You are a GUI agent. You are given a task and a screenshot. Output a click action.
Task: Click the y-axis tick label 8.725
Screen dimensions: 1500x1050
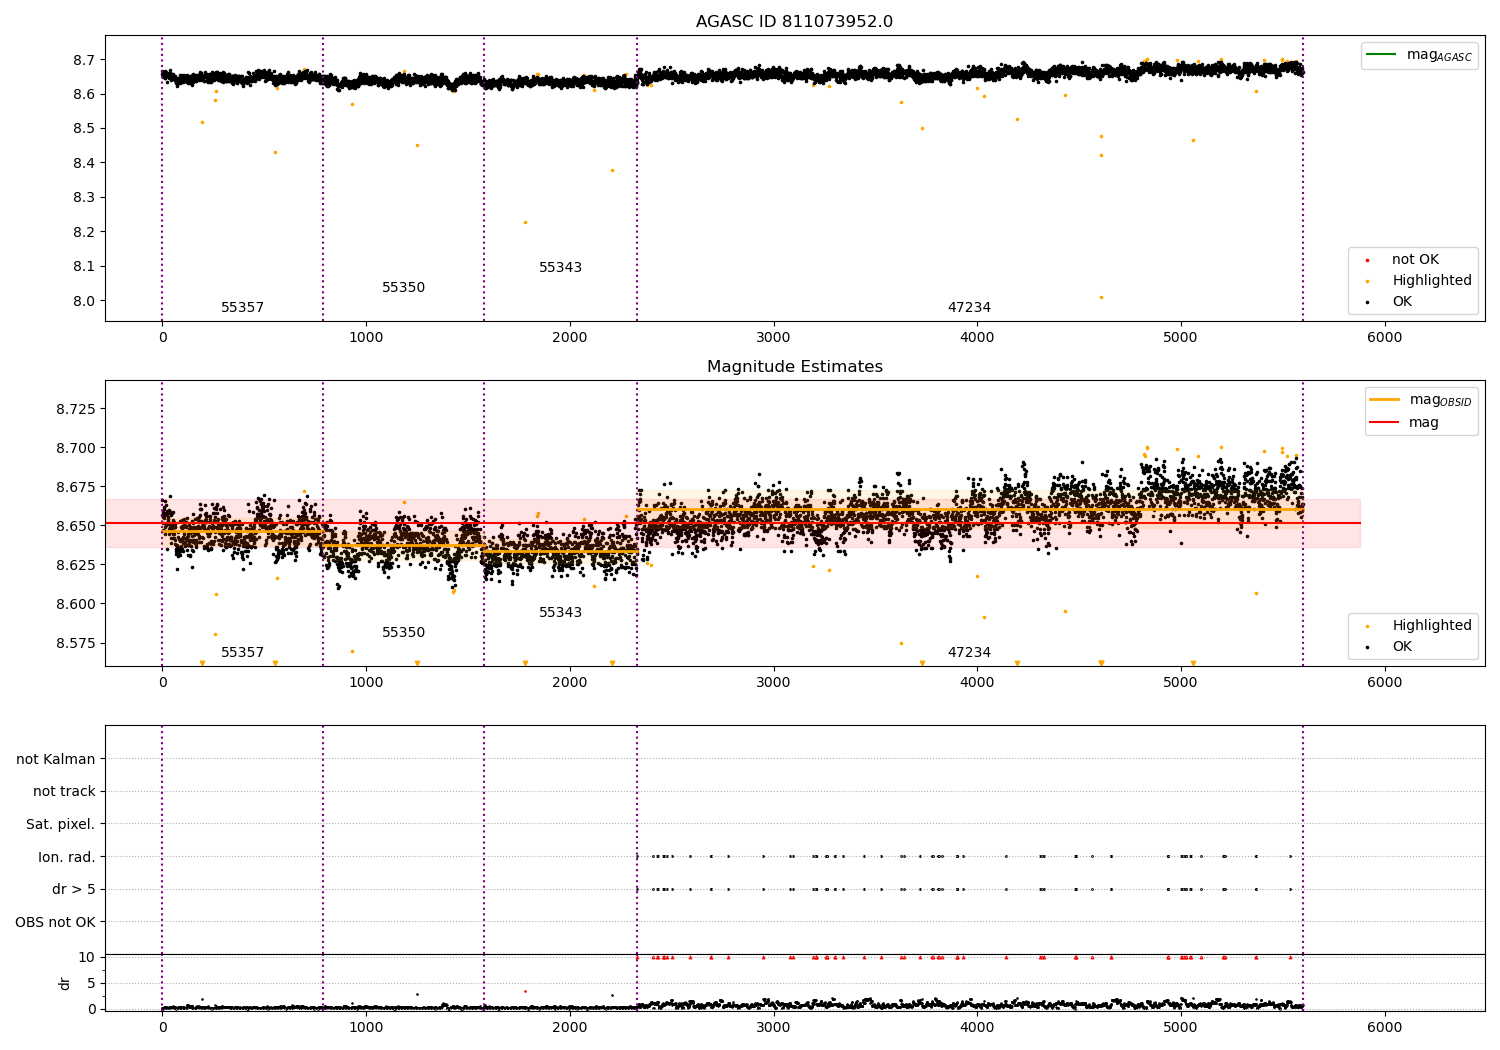76,410
